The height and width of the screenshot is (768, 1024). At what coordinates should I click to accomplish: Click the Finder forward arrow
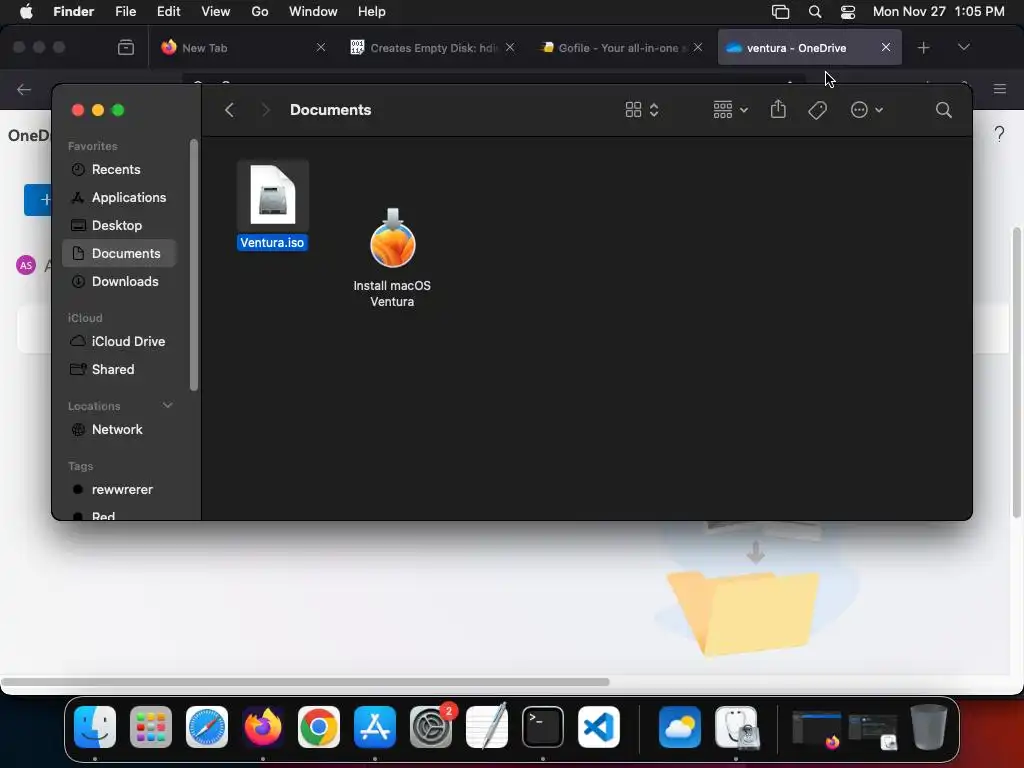tap(265, 110)
